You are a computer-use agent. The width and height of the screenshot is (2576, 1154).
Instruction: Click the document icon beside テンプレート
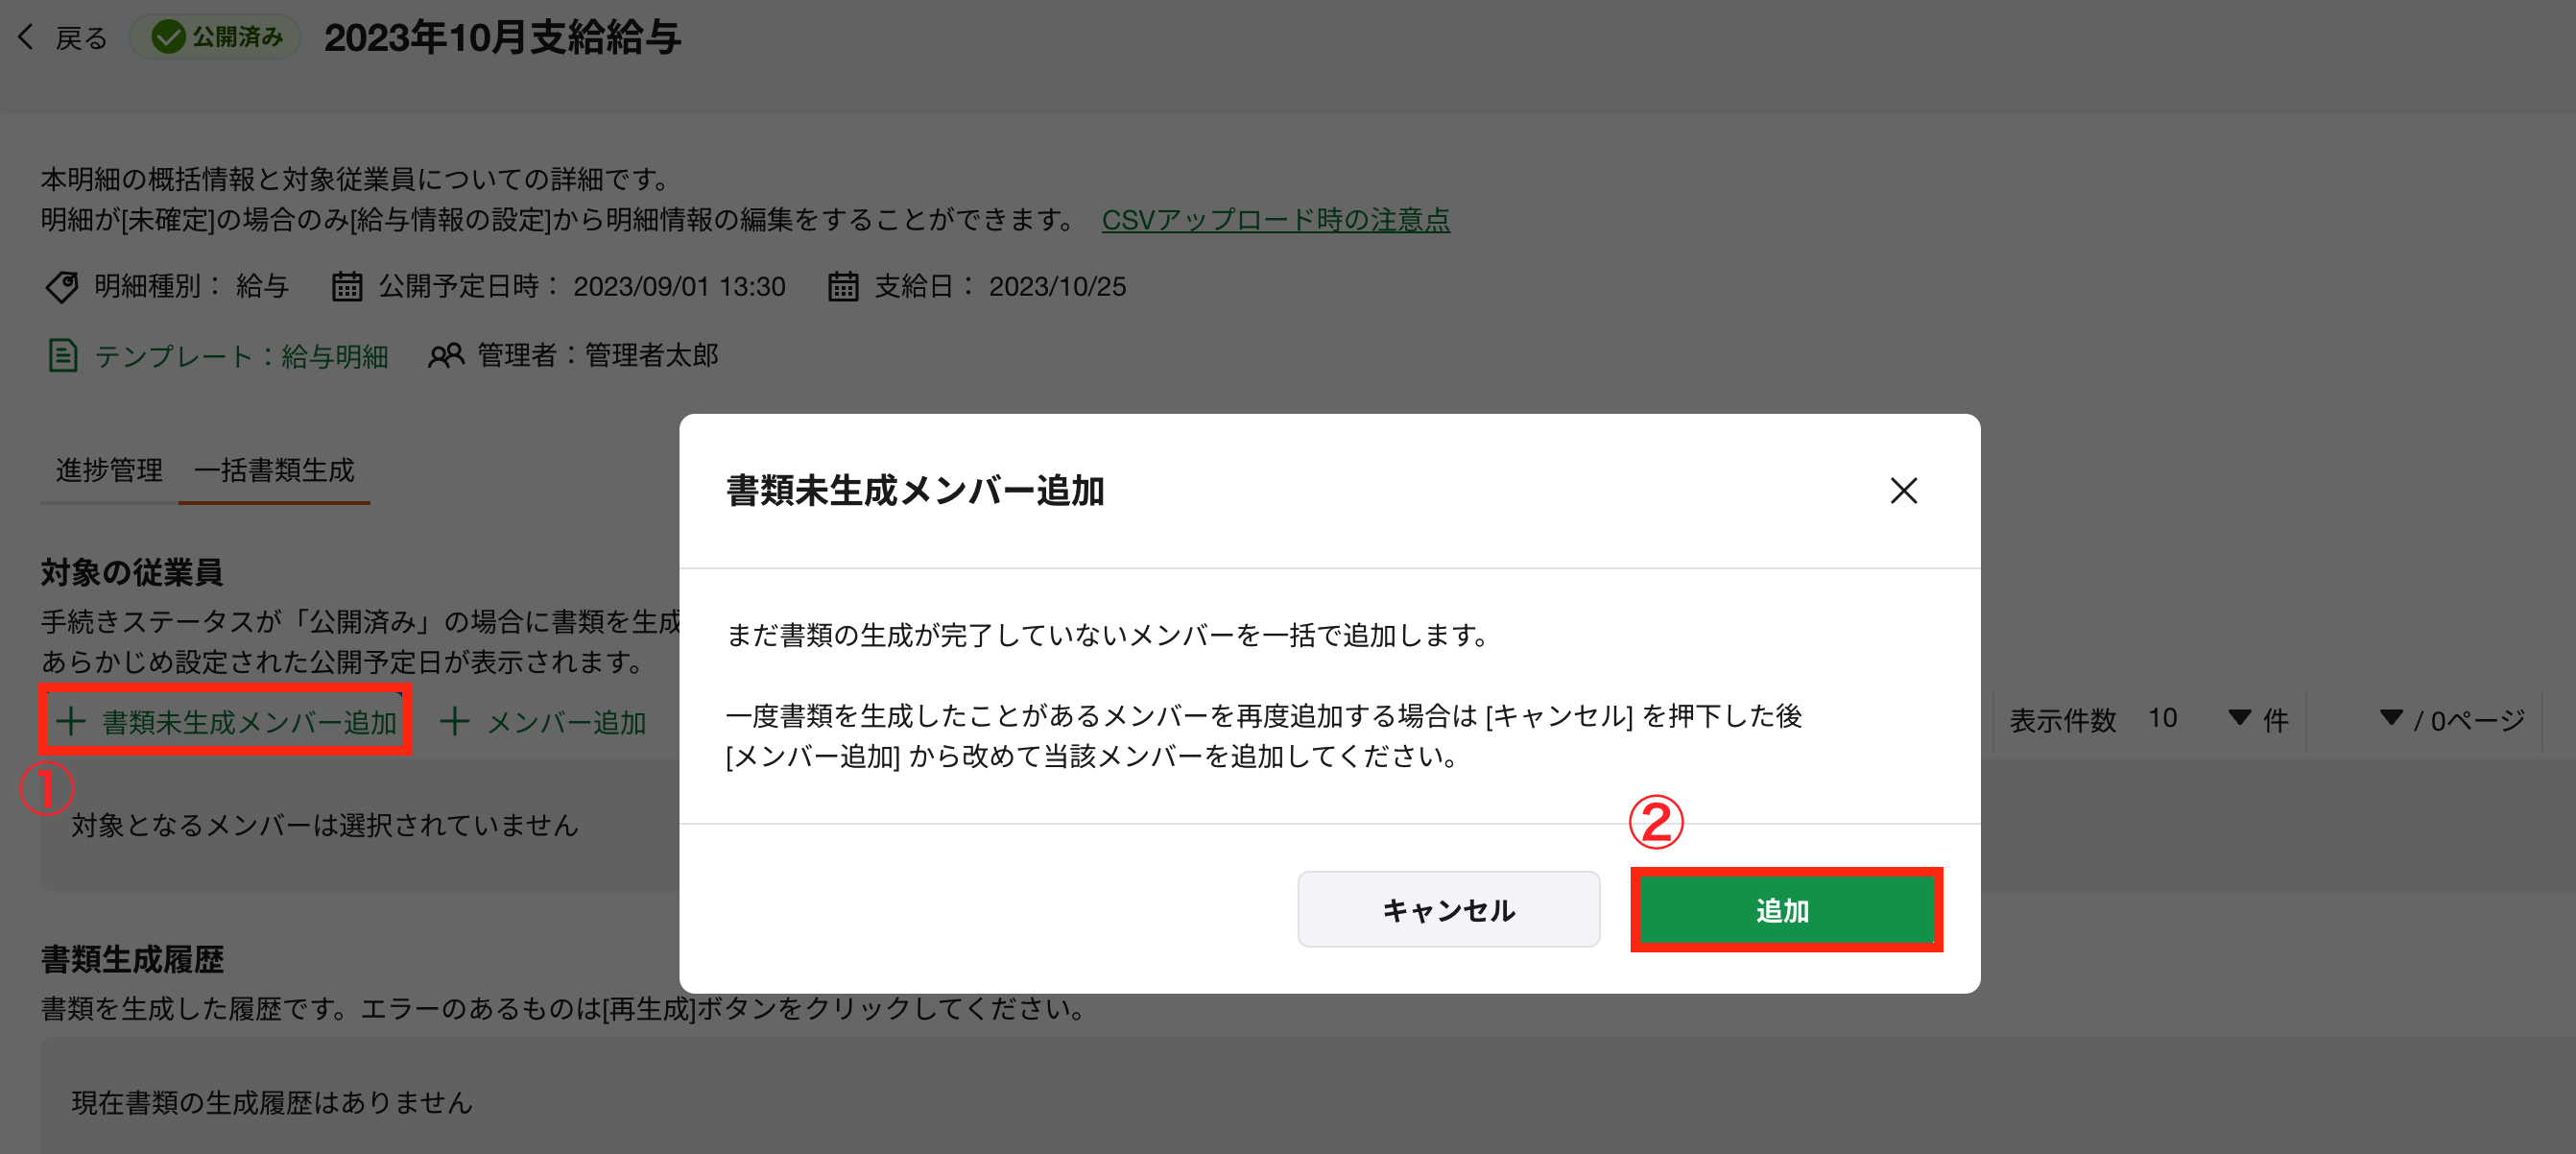(63, 356)
